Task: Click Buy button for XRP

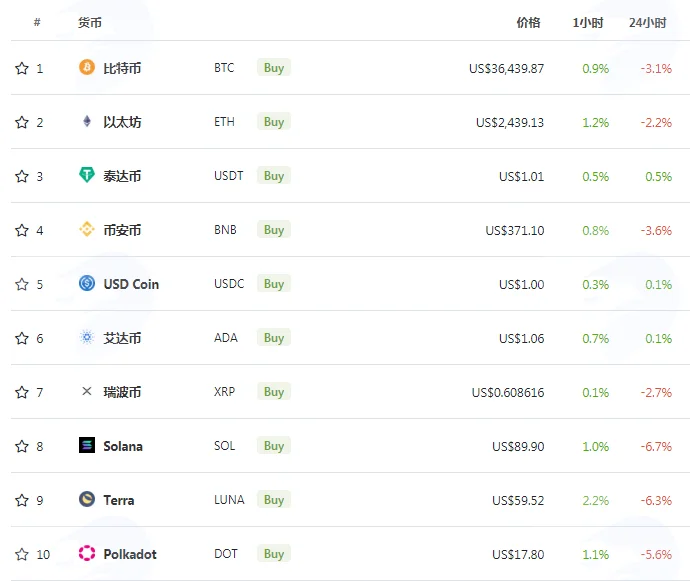Action: [274, 392]
